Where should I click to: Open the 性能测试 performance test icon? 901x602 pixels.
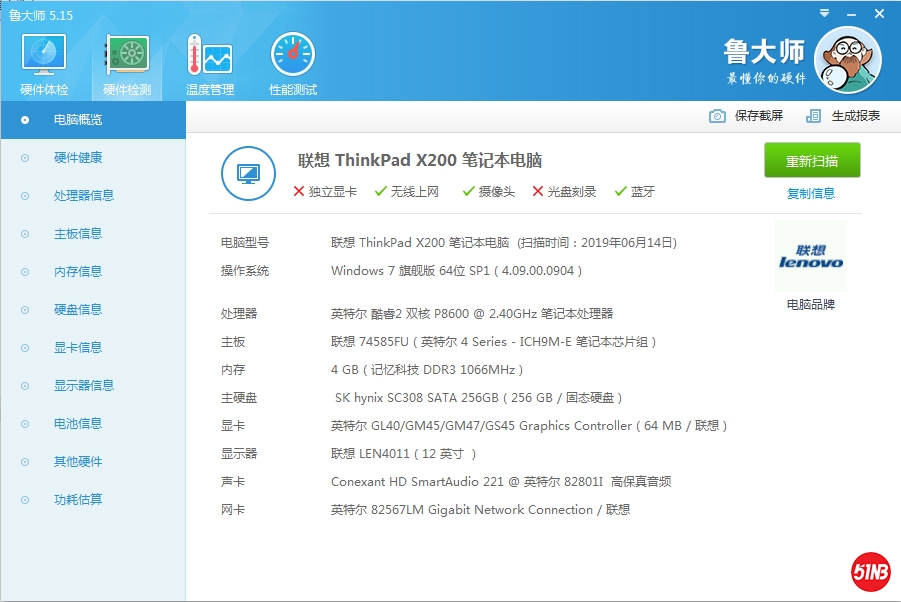tap(292, 58)
